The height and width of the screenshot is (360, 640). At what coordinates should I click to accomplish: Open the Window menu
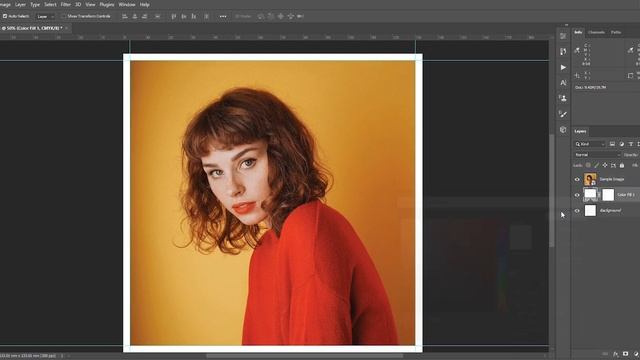tap(127, 4)
